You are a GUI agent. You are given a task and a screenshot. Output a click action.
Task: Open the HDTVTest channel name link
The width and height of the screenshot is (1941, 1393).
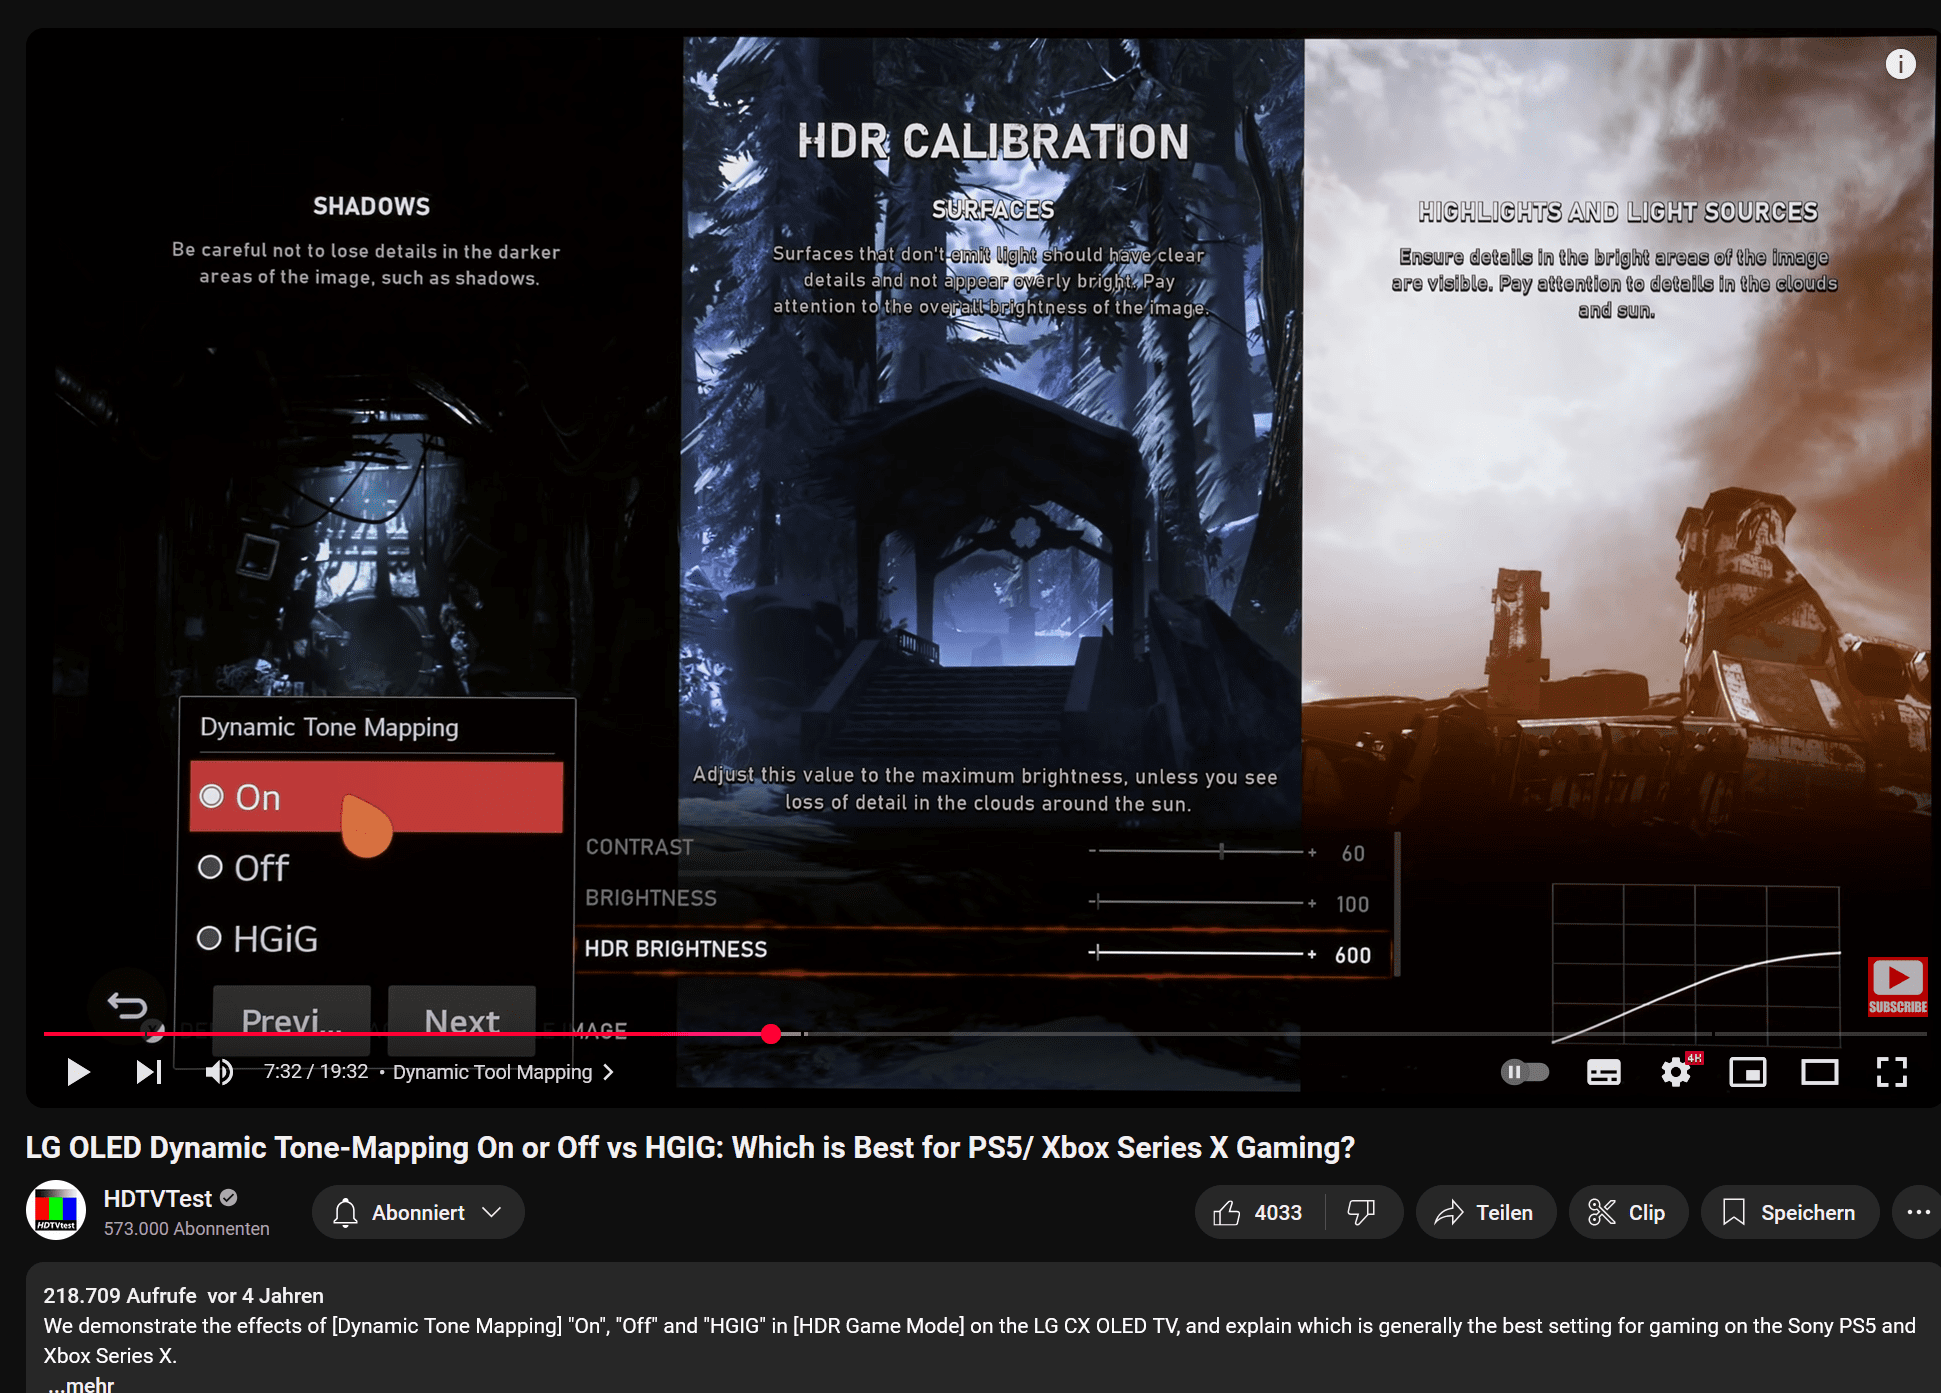click(158, 1198)
